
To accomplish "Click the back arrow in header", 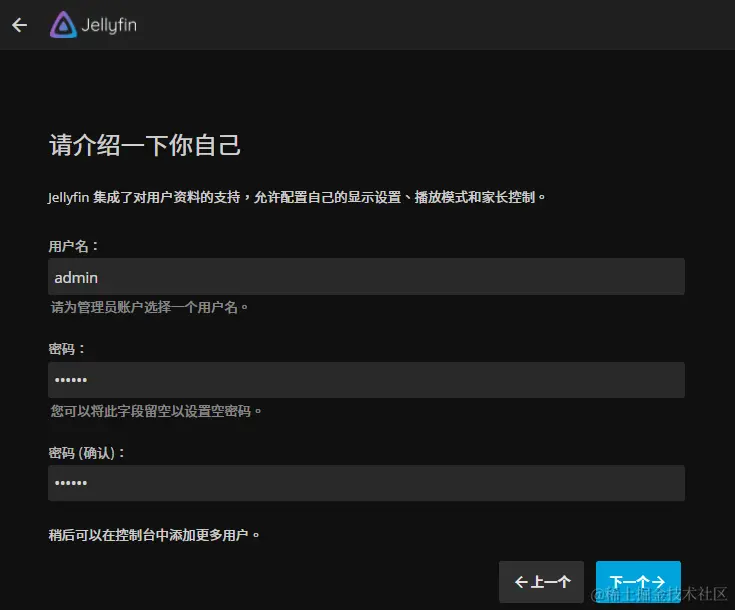I will pyautogui.click(x=19, y=25).
